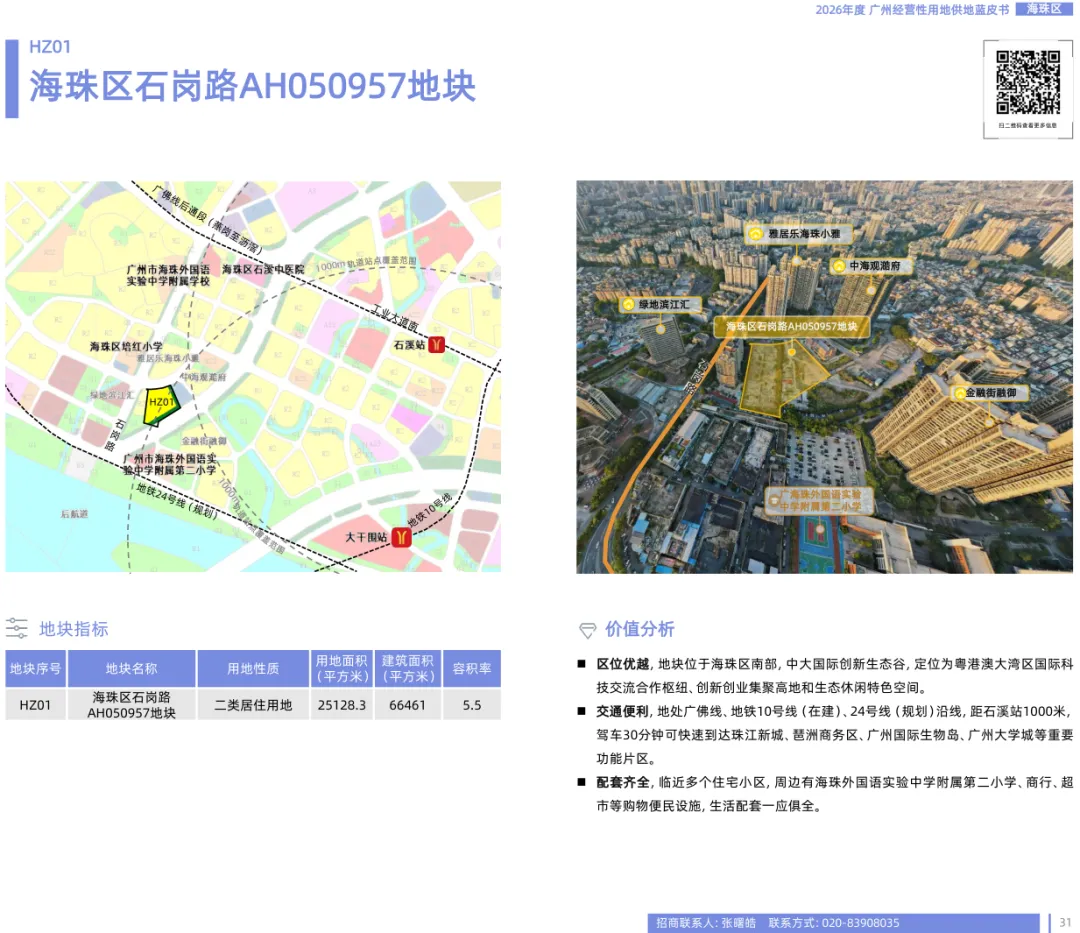Click the 工业大道南 road label on map

(x=395, y=317)
